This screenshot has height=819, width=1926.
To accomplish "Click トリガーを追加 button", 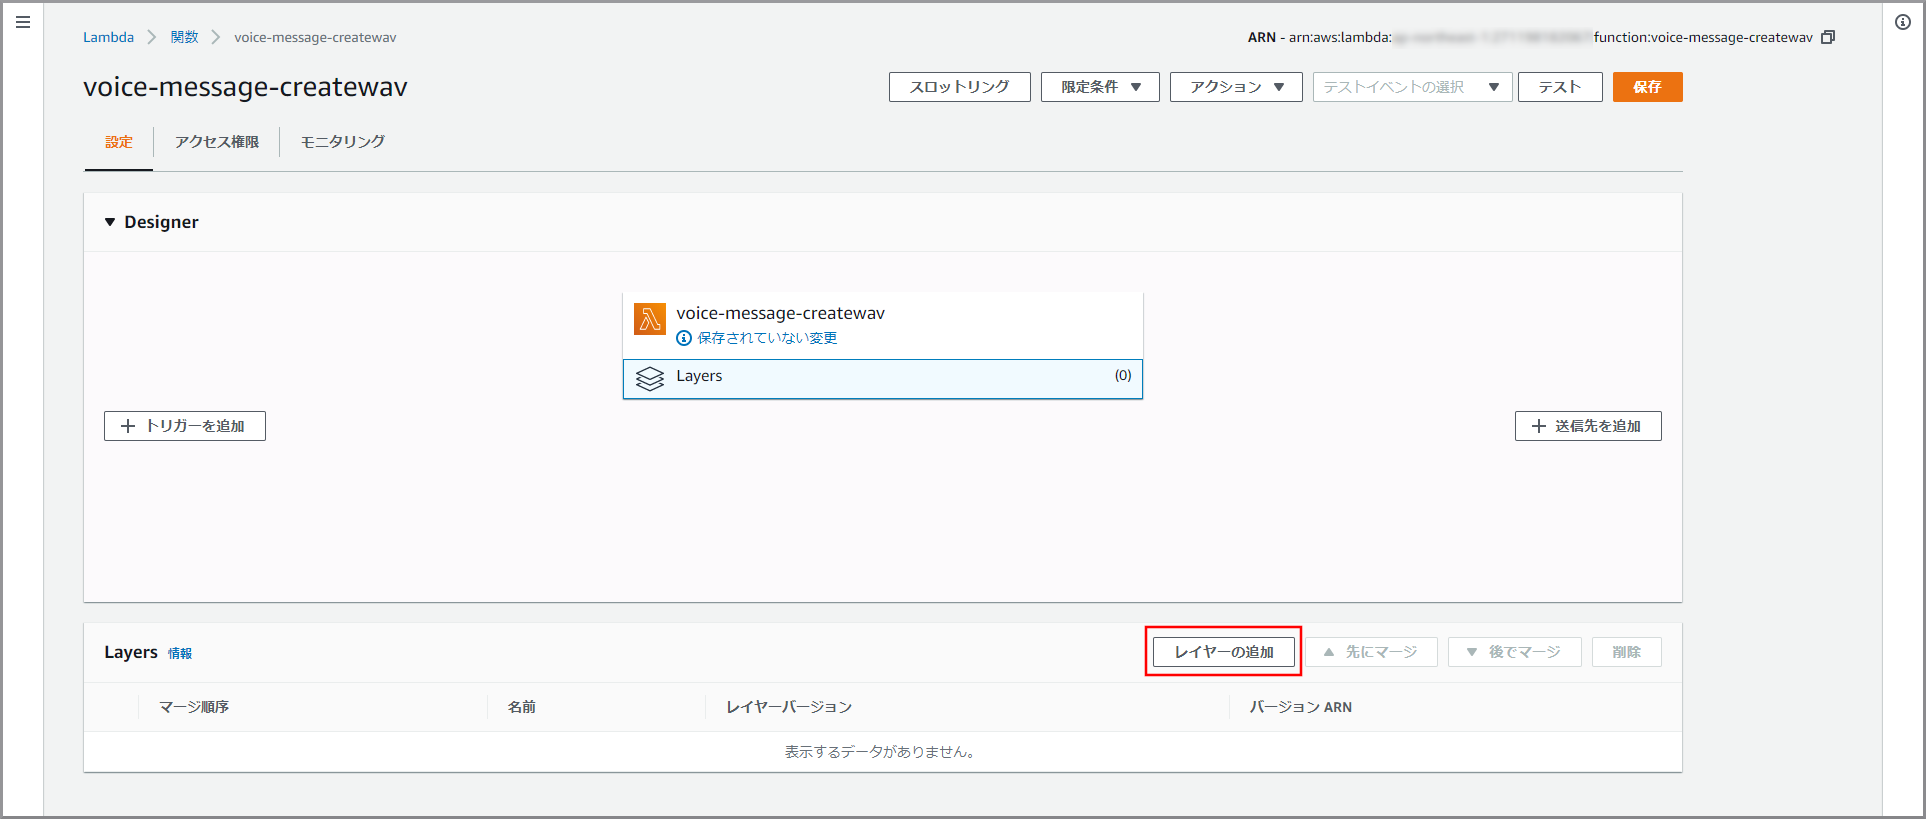I will point(185,426).
